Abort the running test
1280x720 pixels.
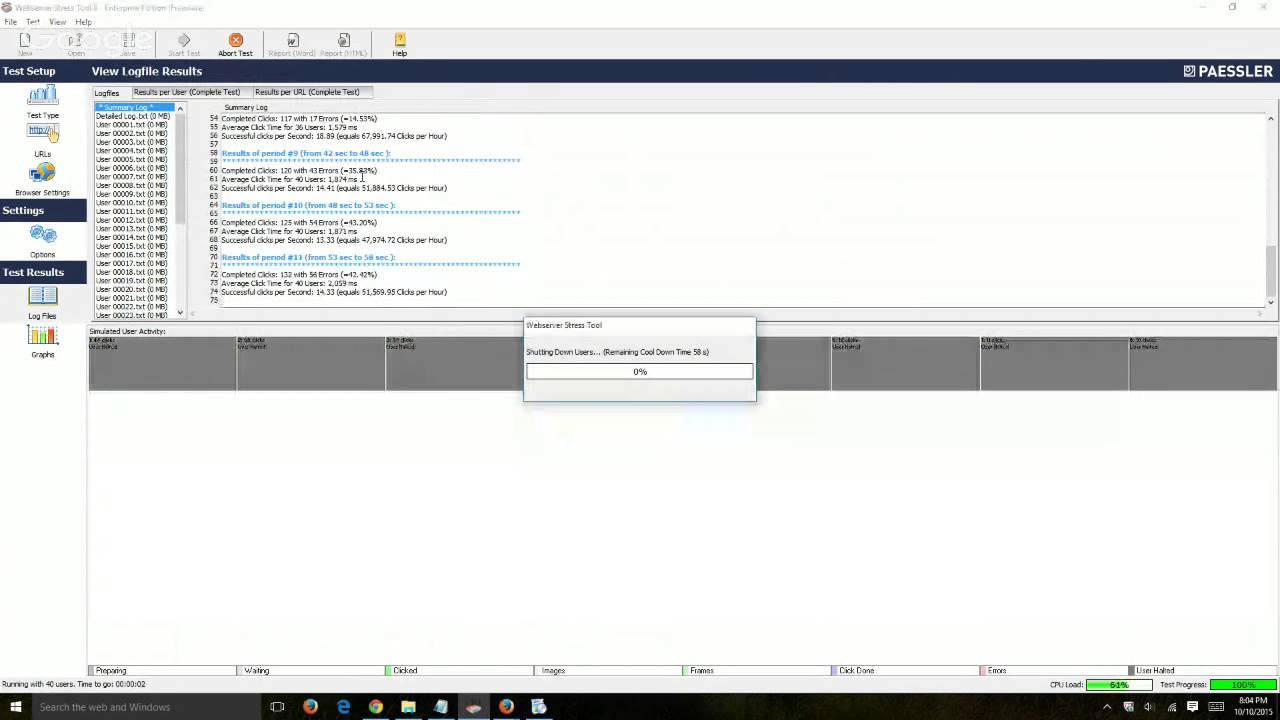click(x=236, y=44)
